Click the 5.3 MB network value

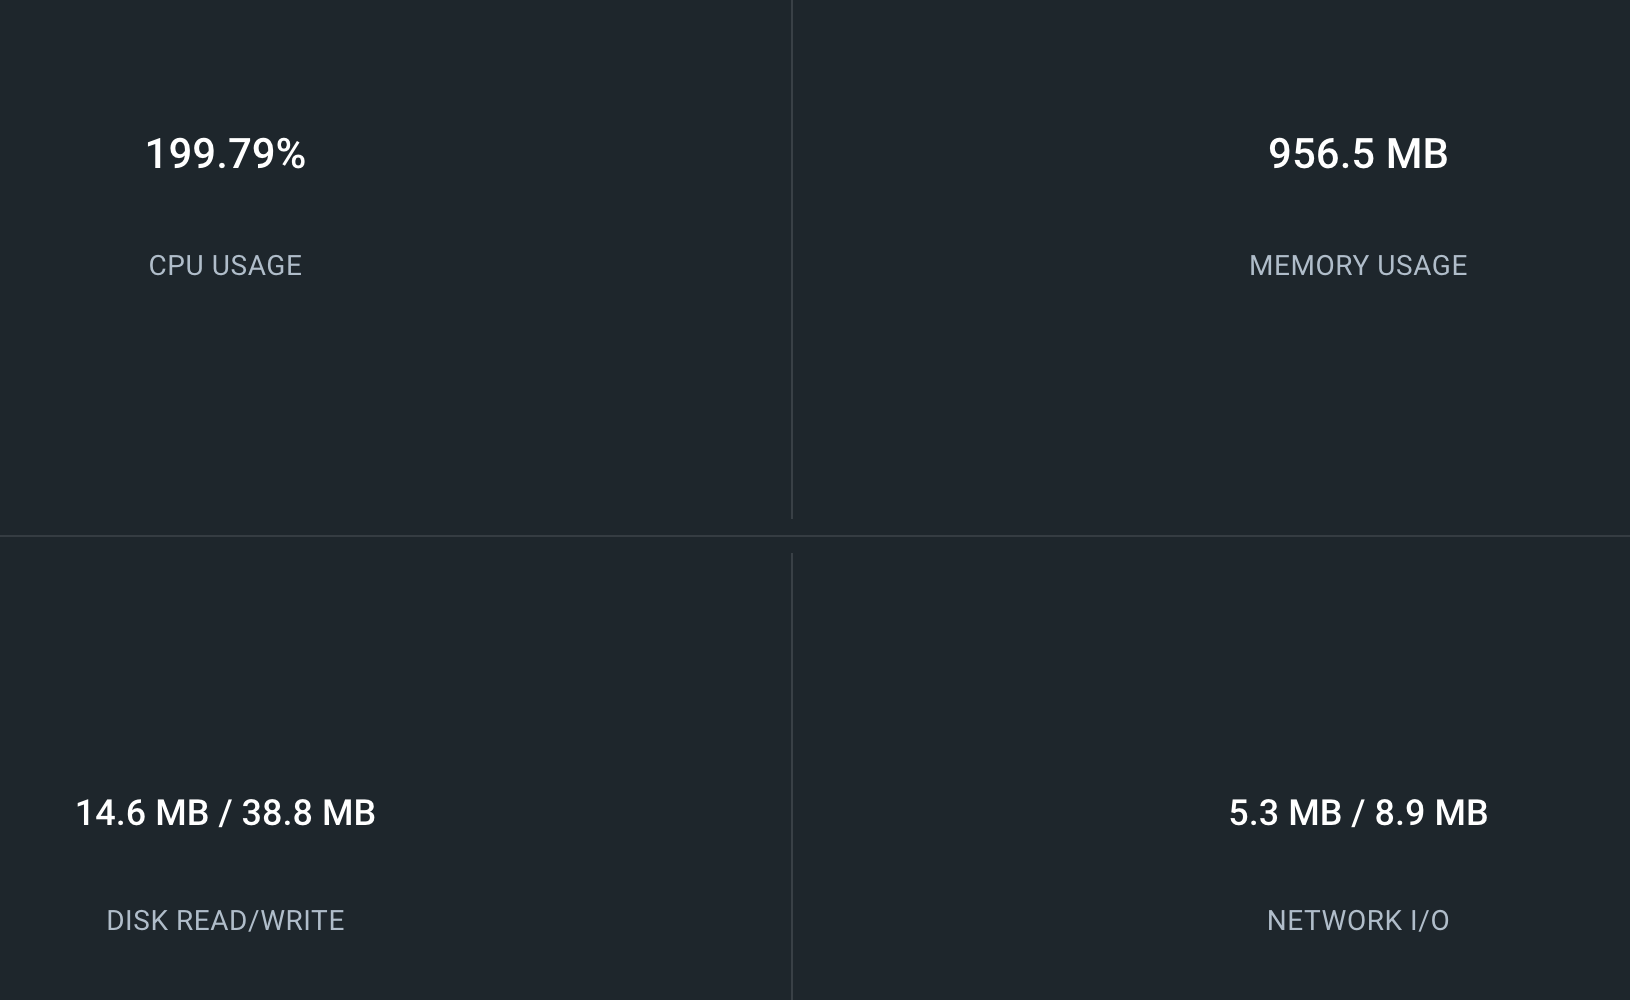click(1285, 813)
